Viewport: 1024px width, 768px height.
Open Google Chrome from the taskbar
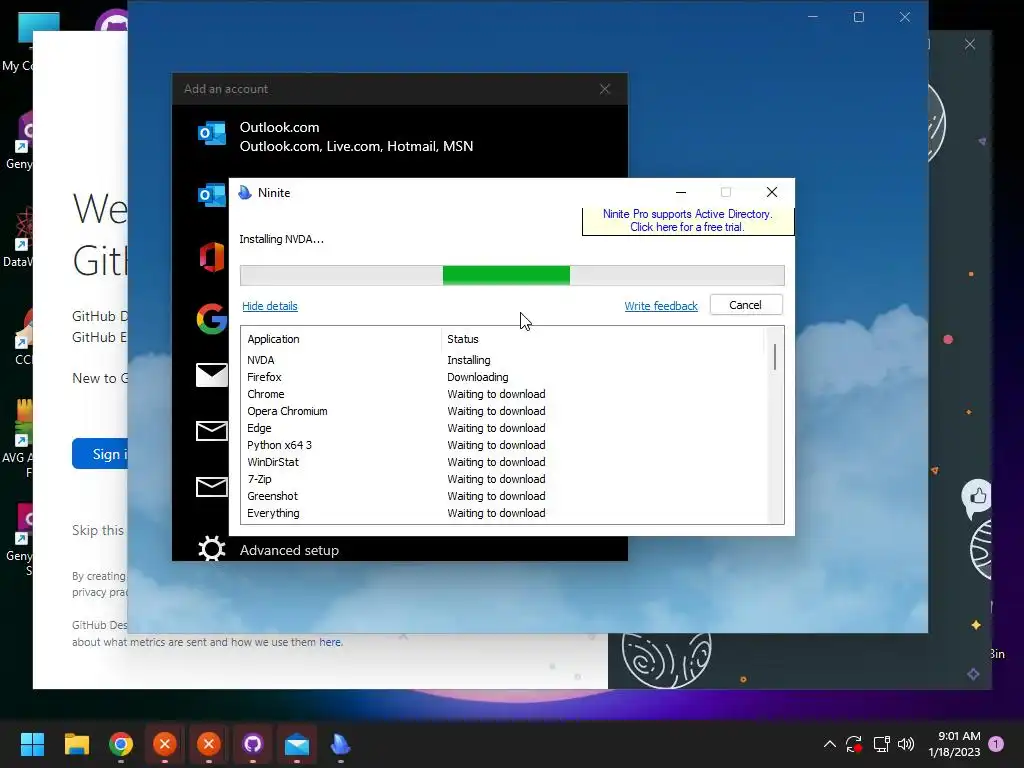tap(121, 744)
